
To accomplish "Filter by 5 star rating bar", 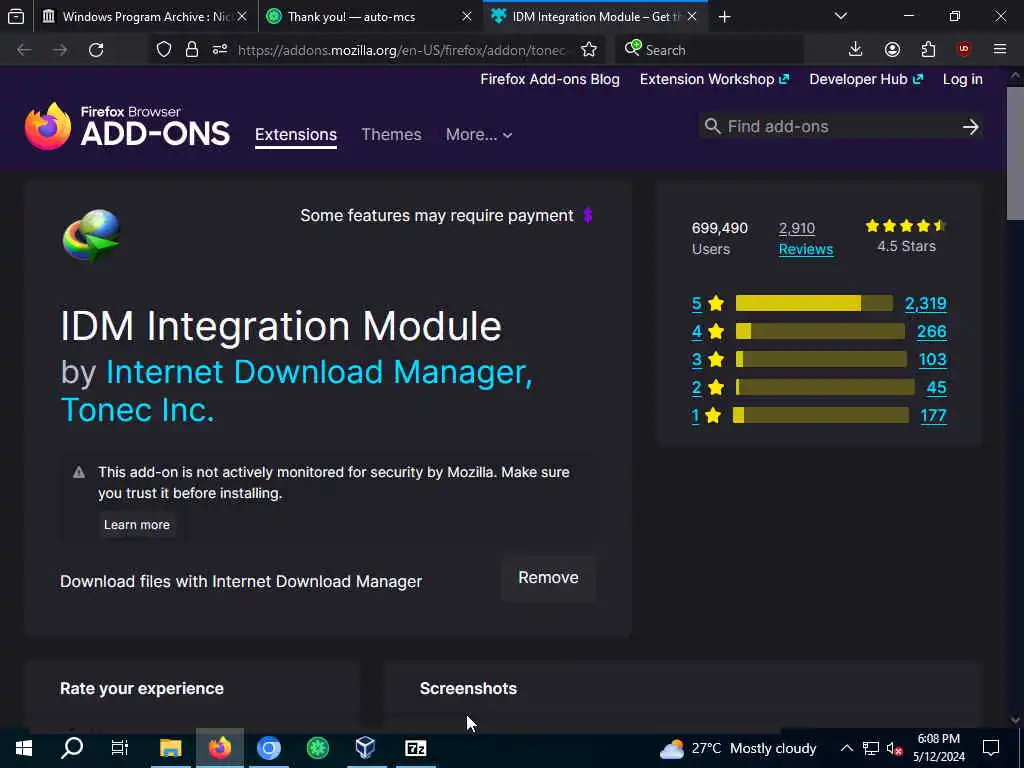I will [x=814, y=303].
